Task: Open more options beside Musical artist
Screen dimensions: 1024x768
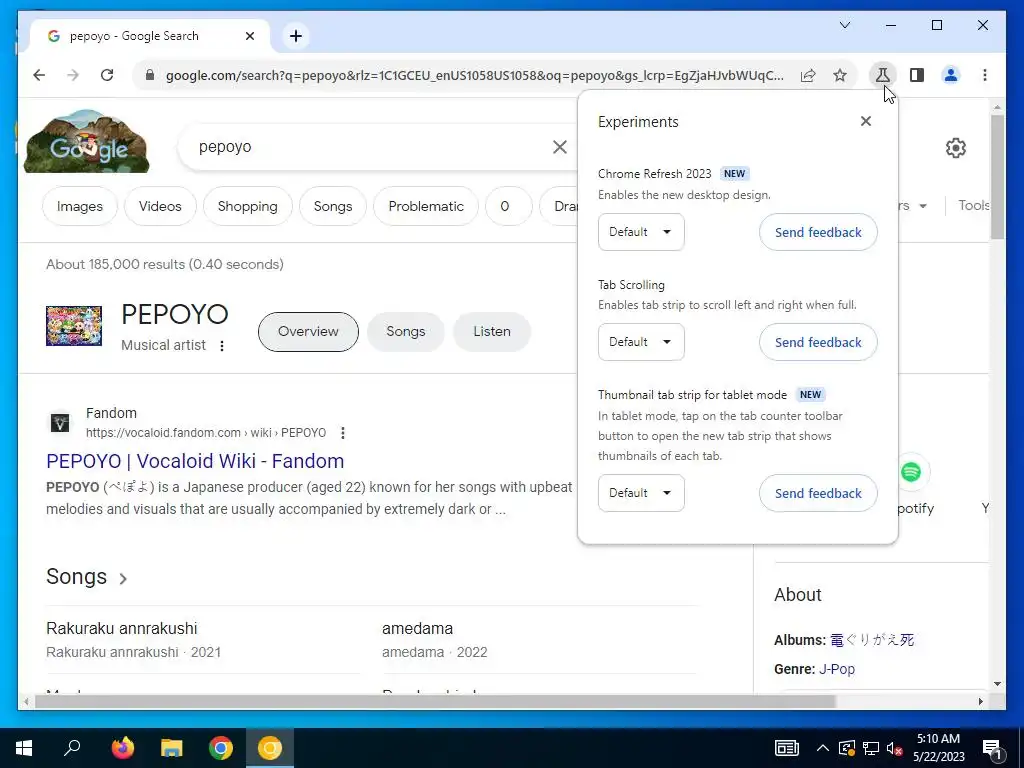Action: click(x=222, y=345)
